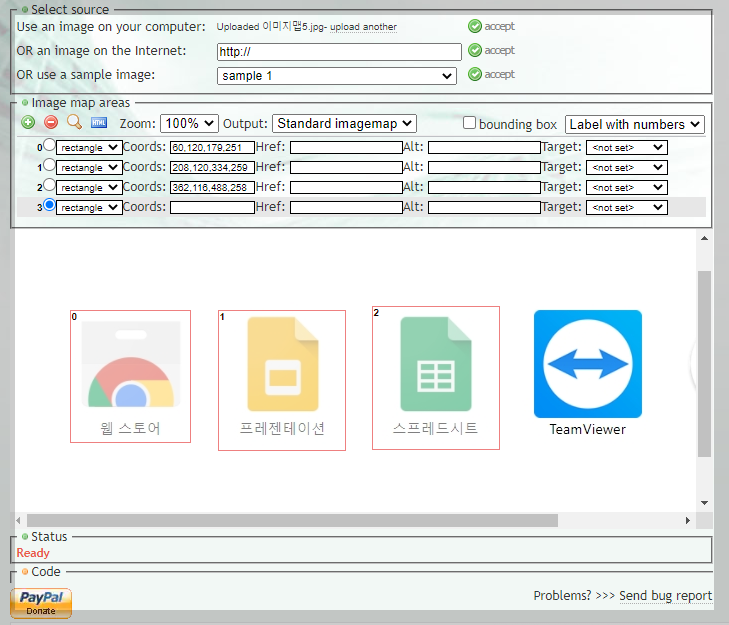Click Coords field of area 0
Viewport: 729px width, 625px height.
click(212, 147)
